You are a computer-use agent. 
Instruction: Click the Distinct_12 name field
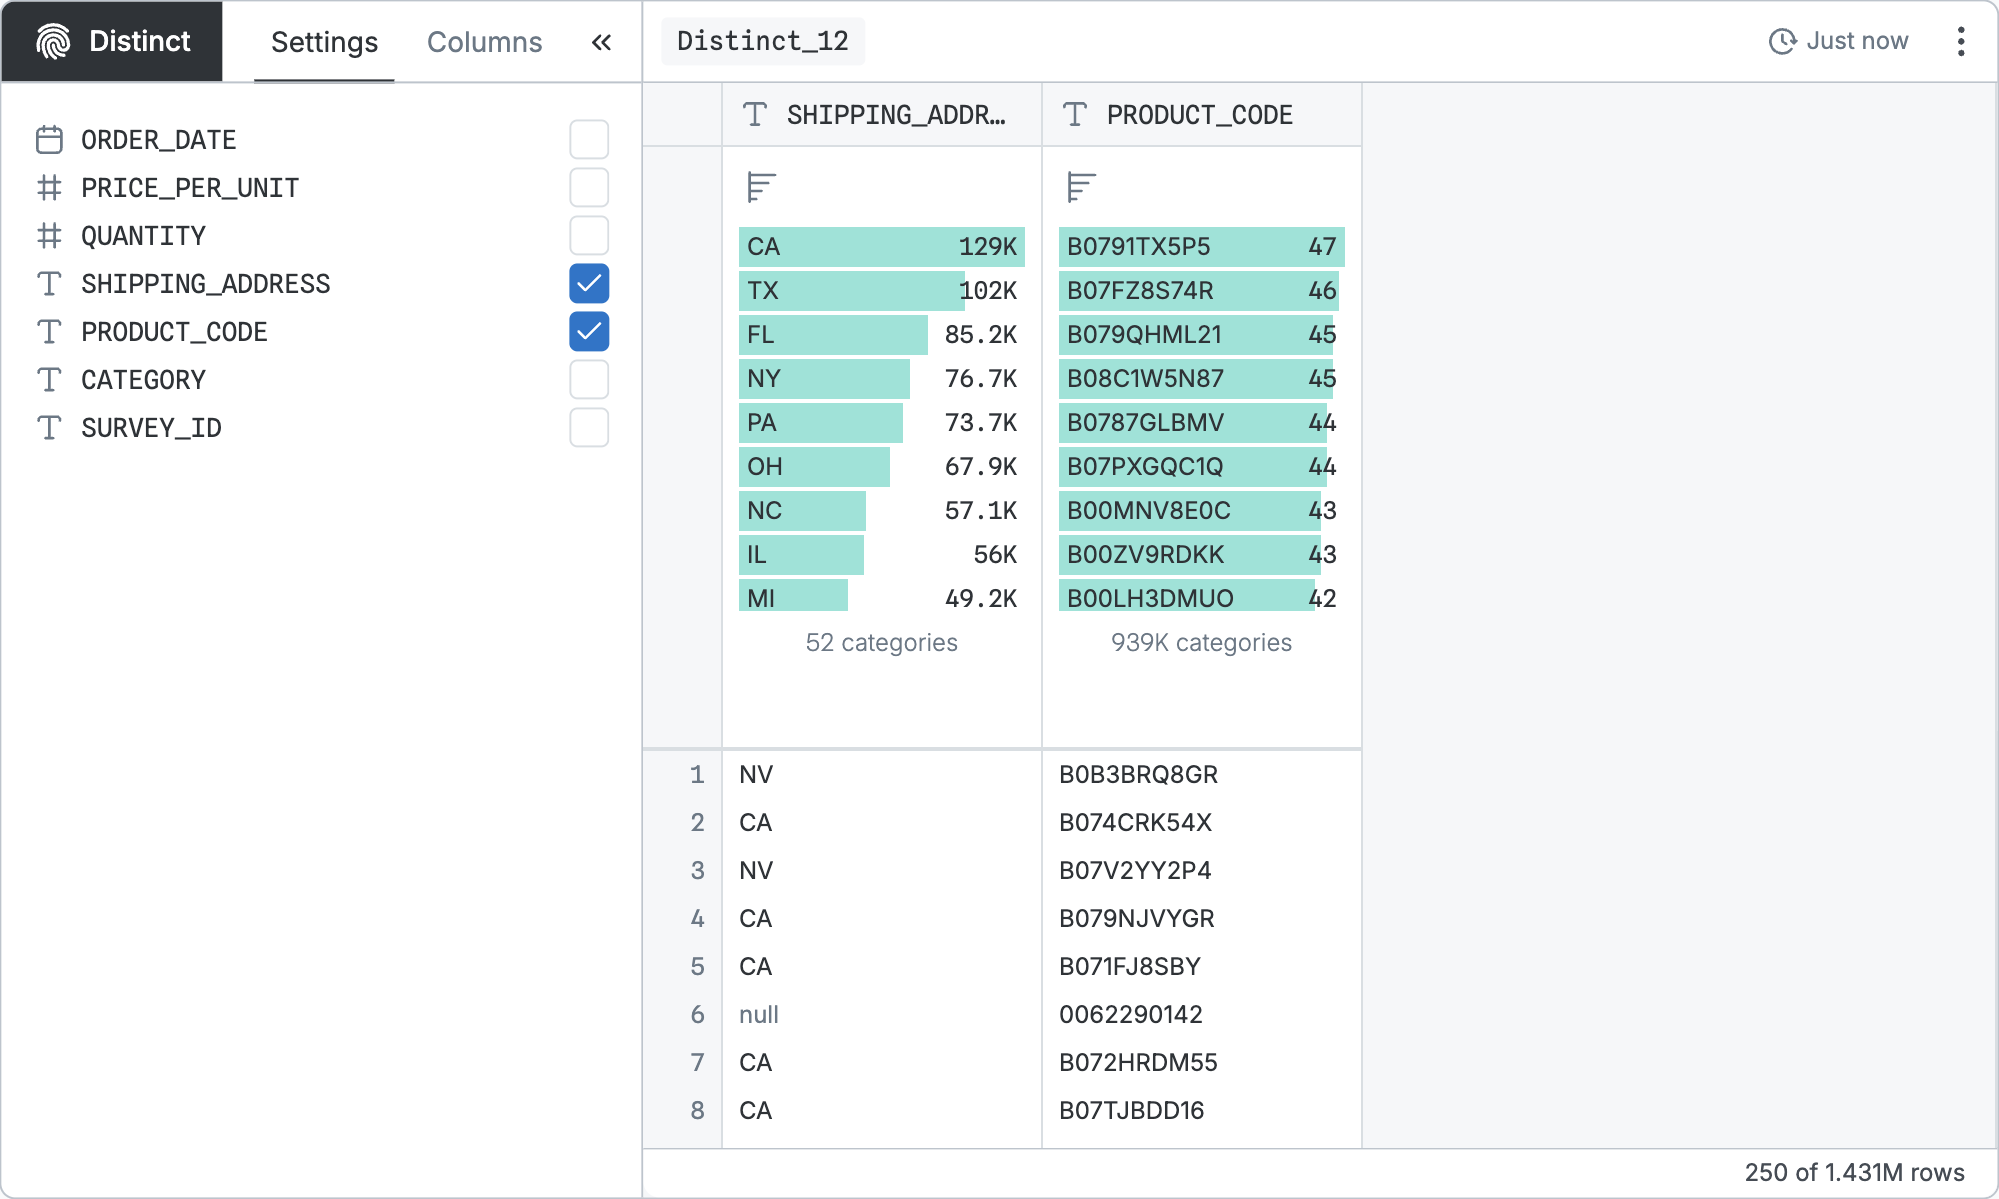tap(762, 41)
